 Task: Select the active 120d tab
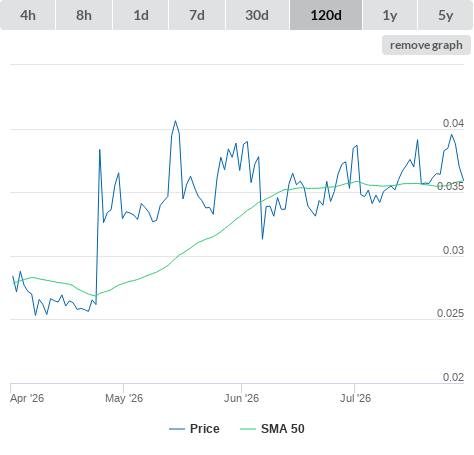coord(326,15)
